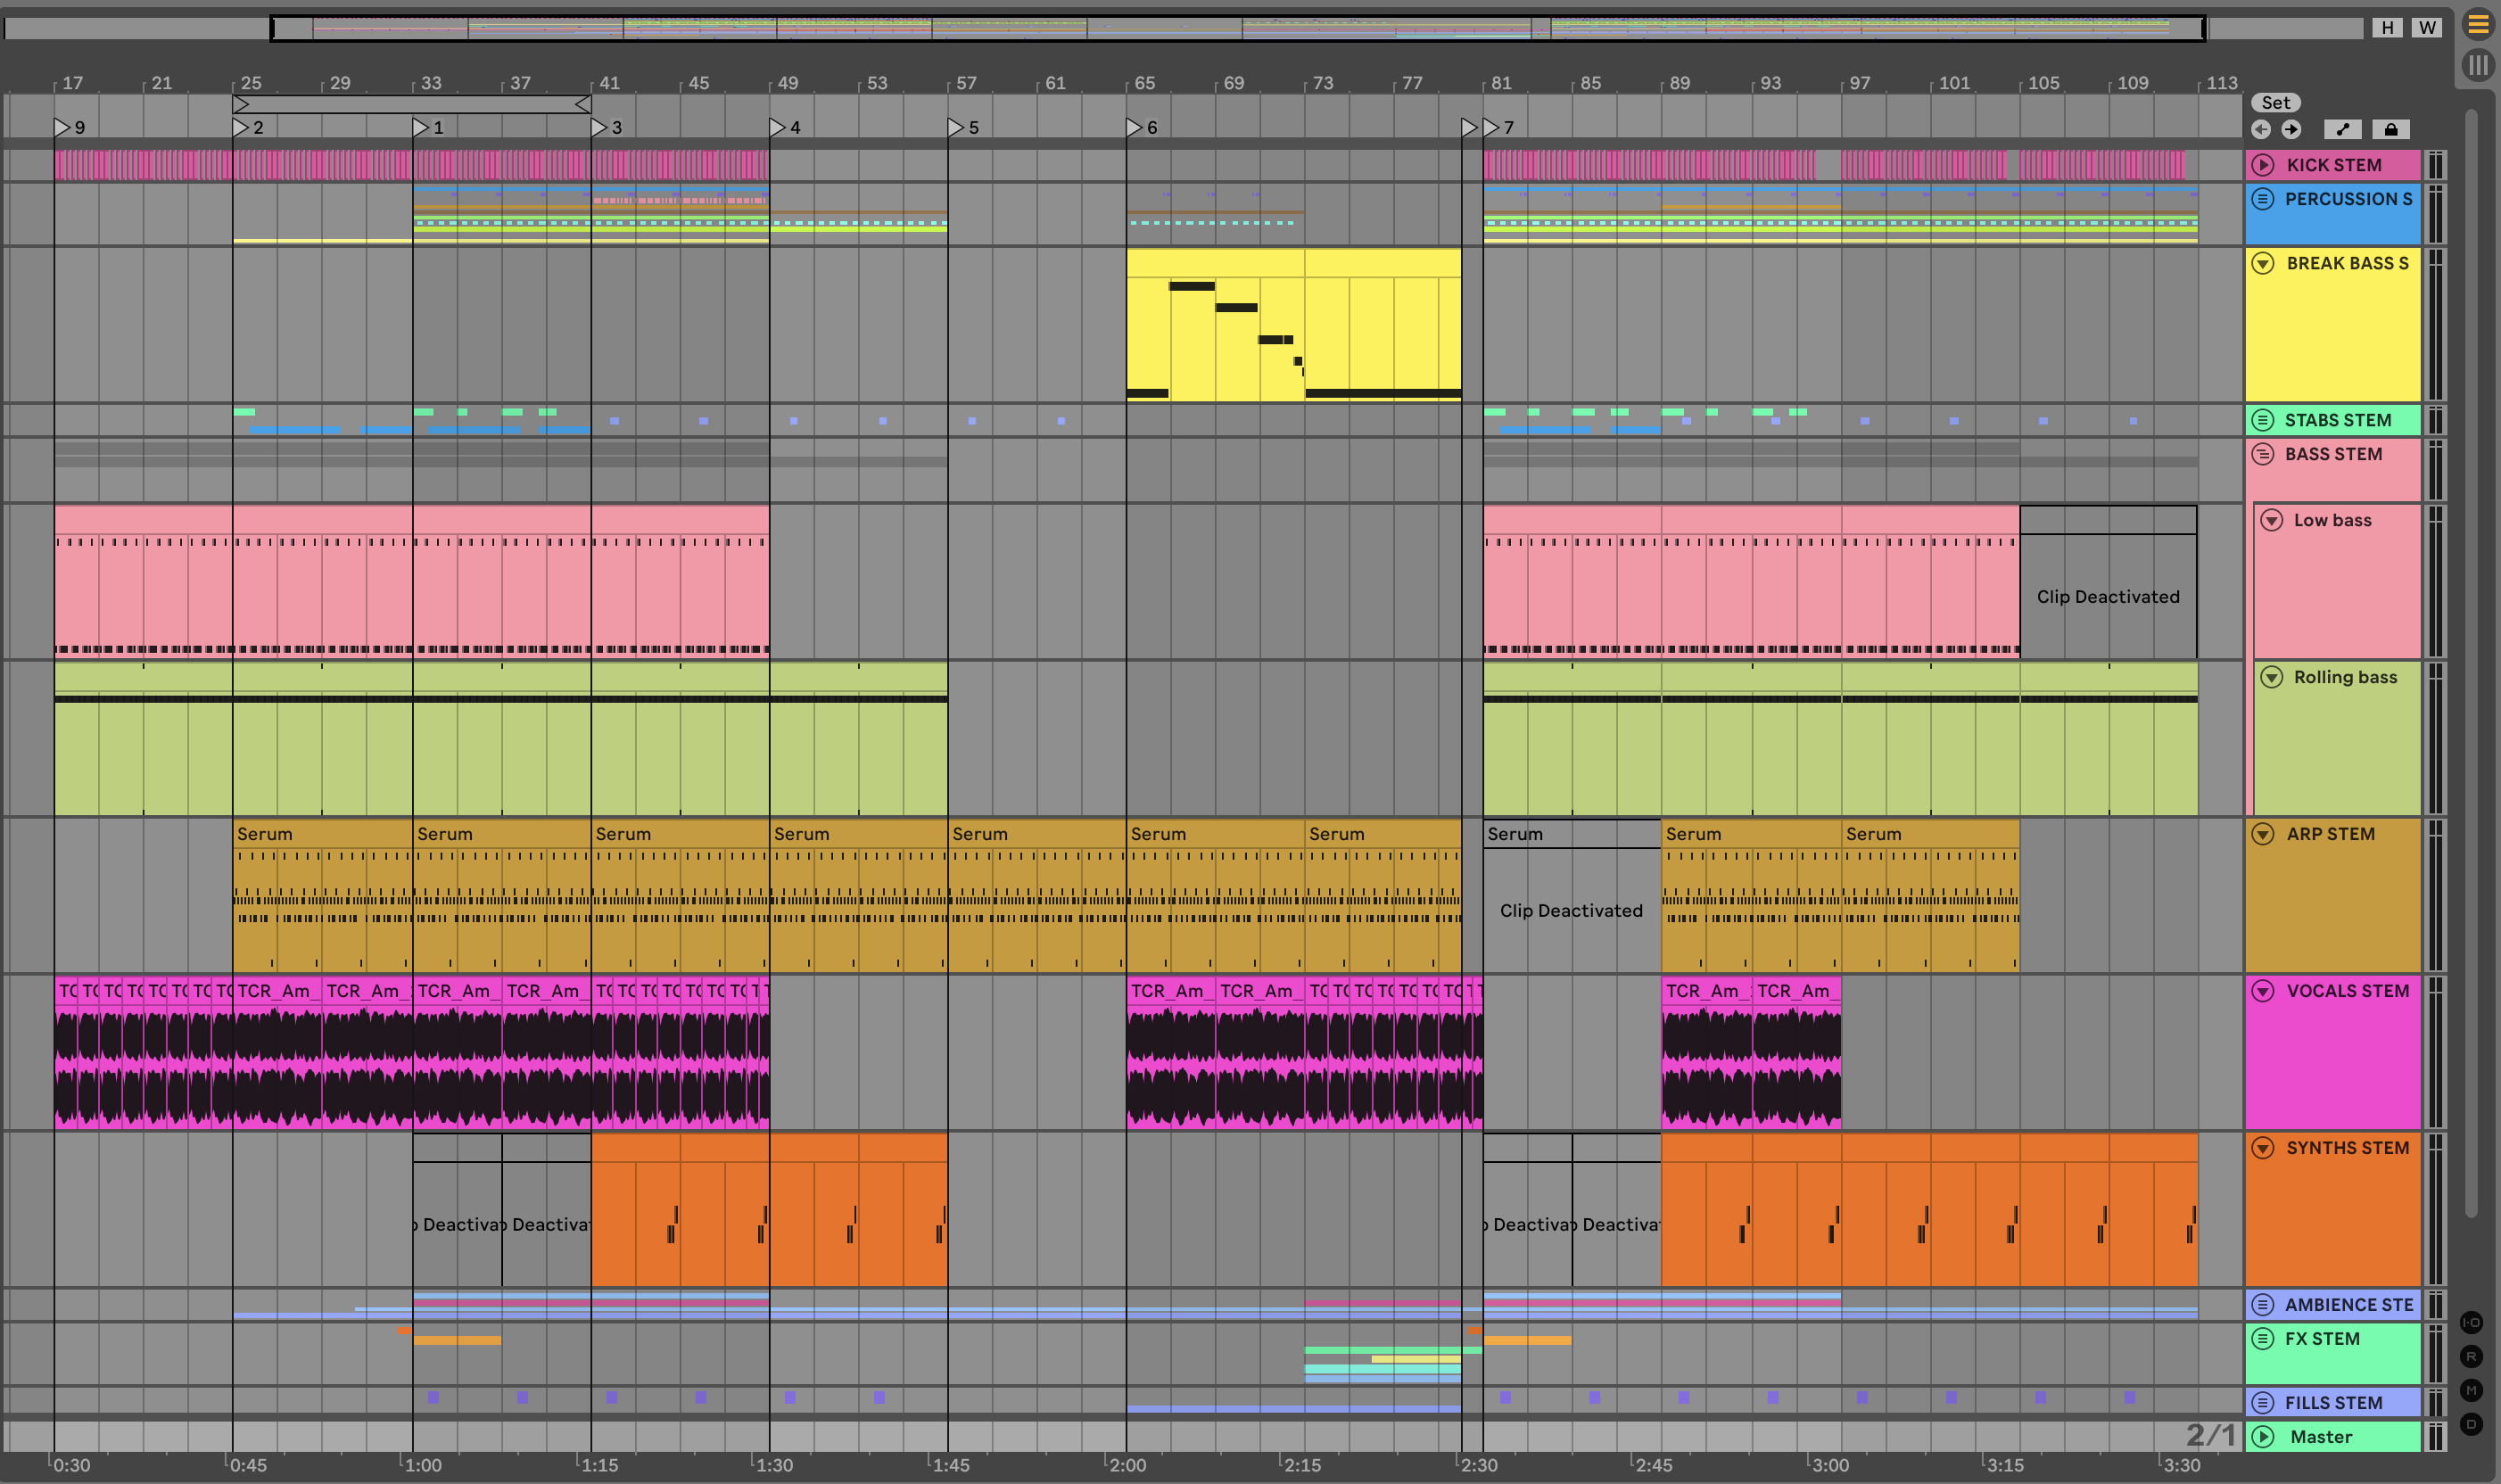Toggle the Mixer section M button
The width and height of the screenshot is (2501, 1484).
[x=2470, y=1390]
